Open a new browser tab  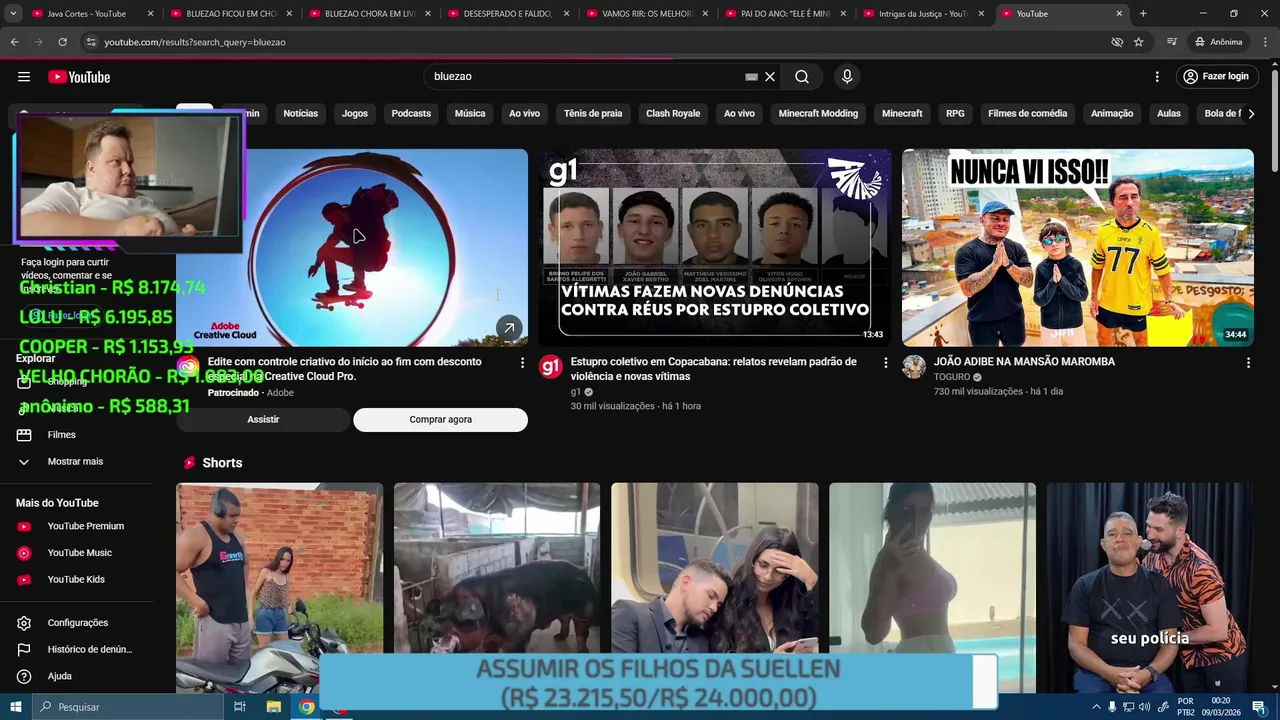coord(1143,14)
